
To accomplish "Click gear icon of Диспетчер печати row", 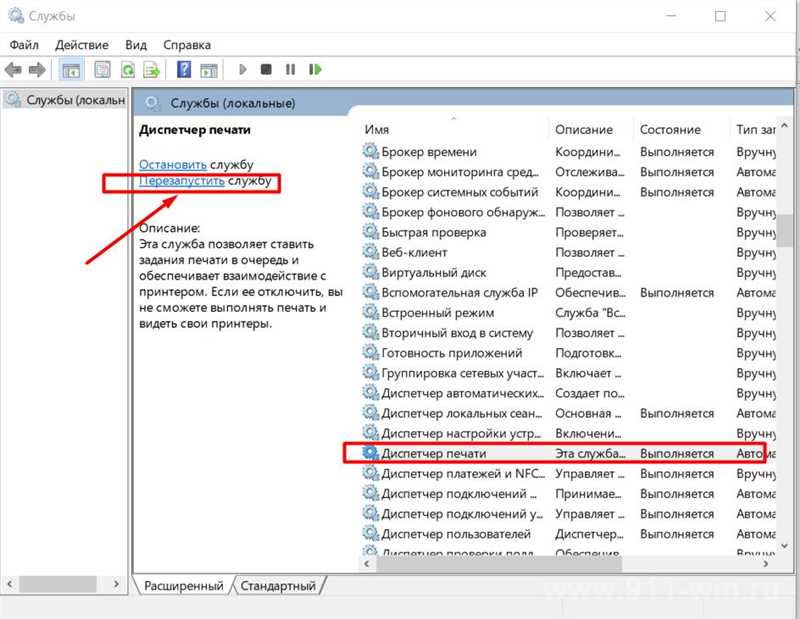I will click(x=370, y=453).
